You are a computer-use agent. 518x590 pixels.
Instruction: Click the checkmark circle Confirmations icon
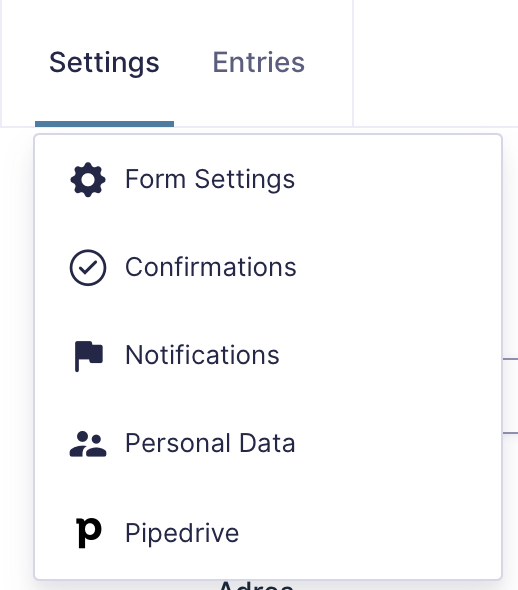point(88,268)
